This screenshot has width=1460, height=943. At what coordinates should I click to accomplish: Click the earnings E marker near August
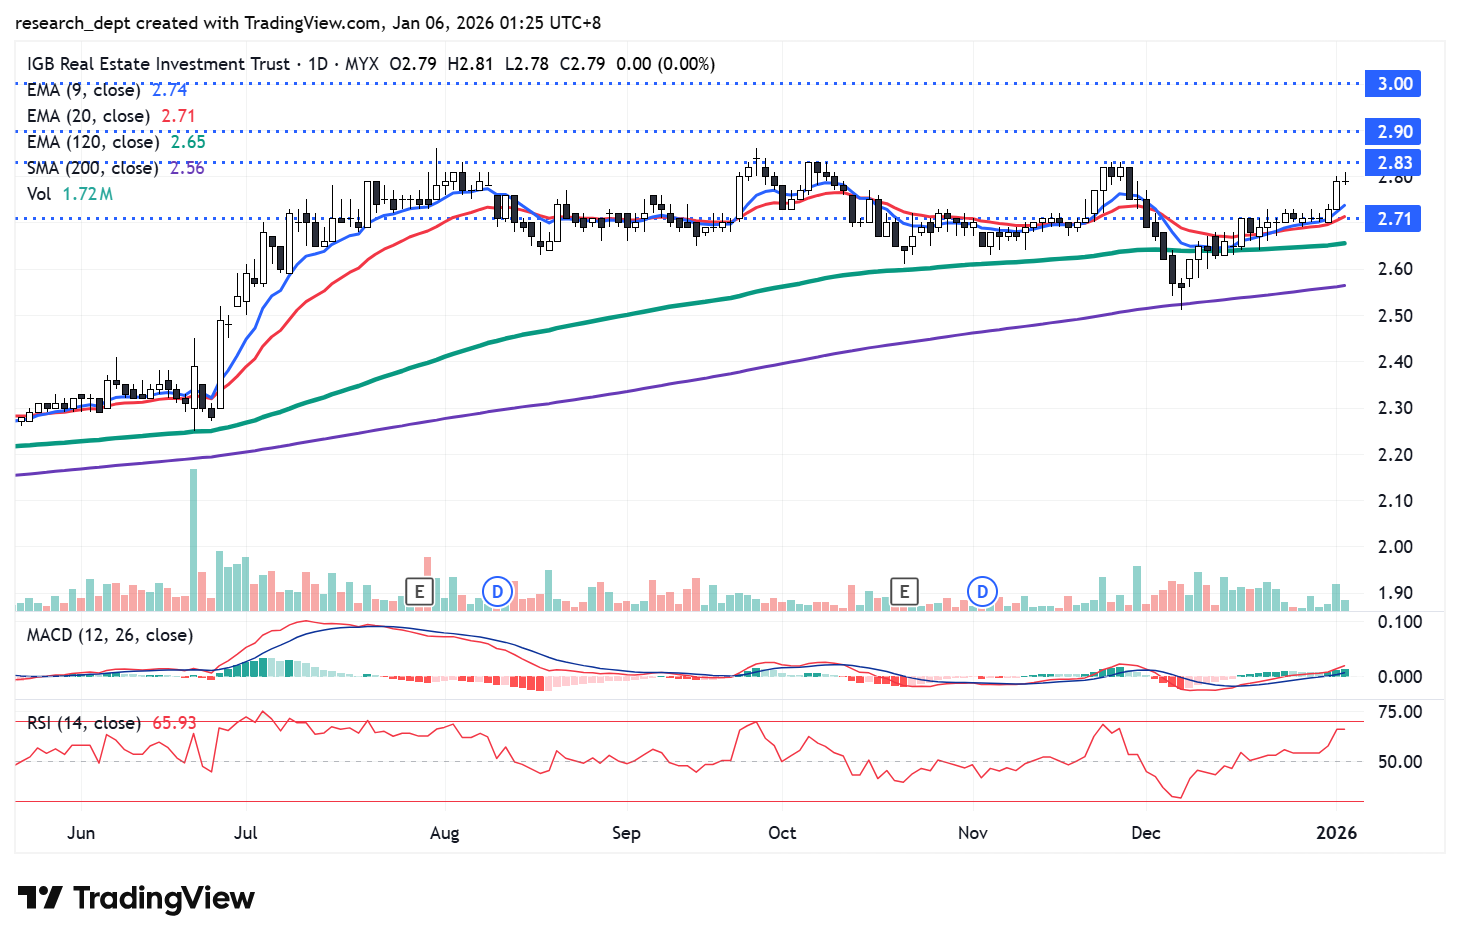419,591
